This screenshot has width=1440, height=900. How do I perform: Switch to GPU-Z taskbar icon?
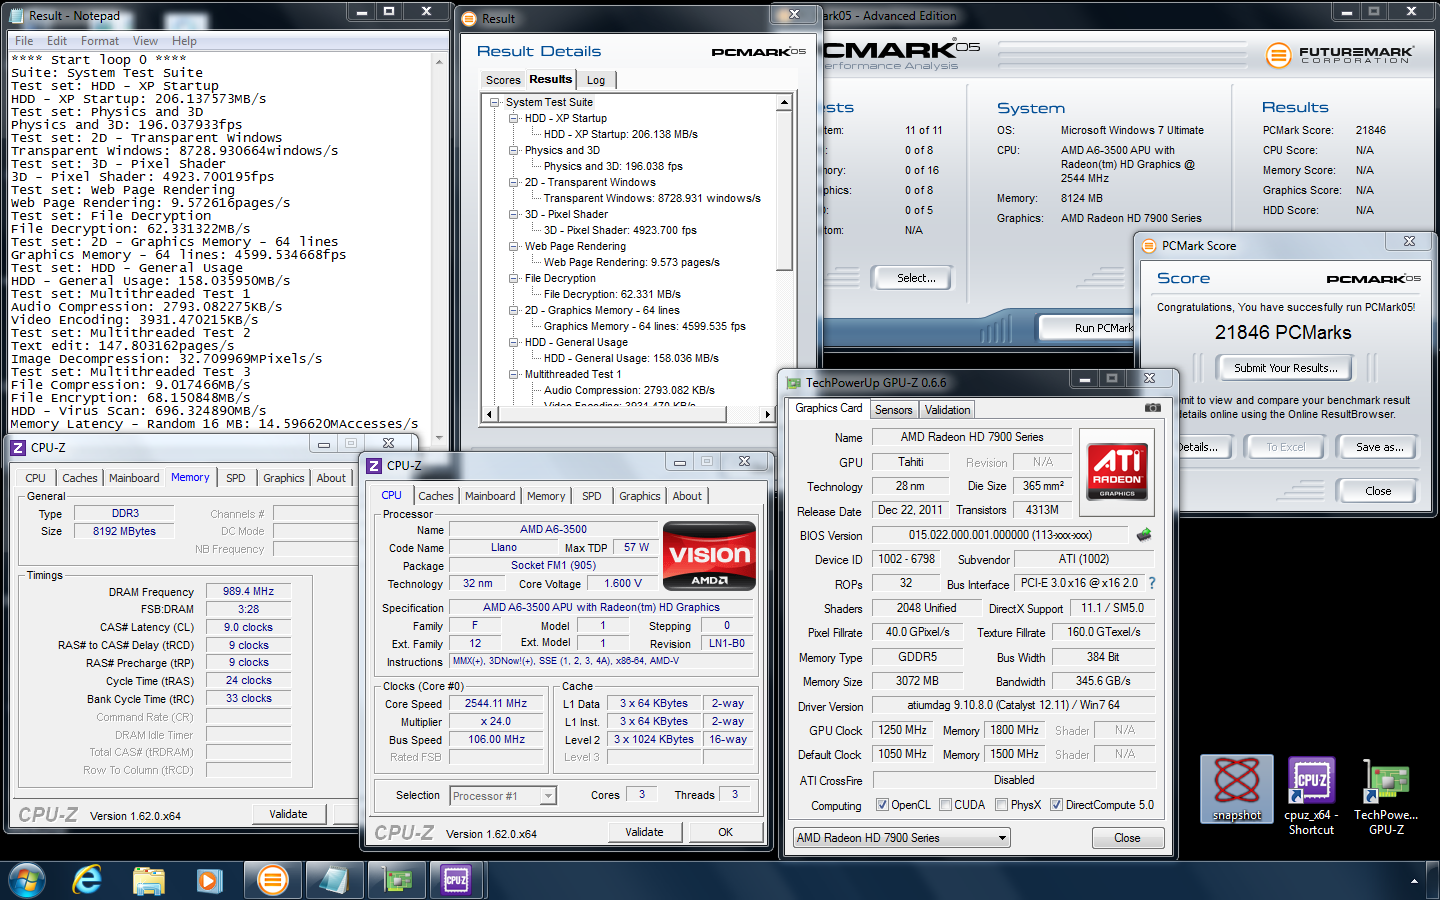pyautogui.click(x=397, y=880)
